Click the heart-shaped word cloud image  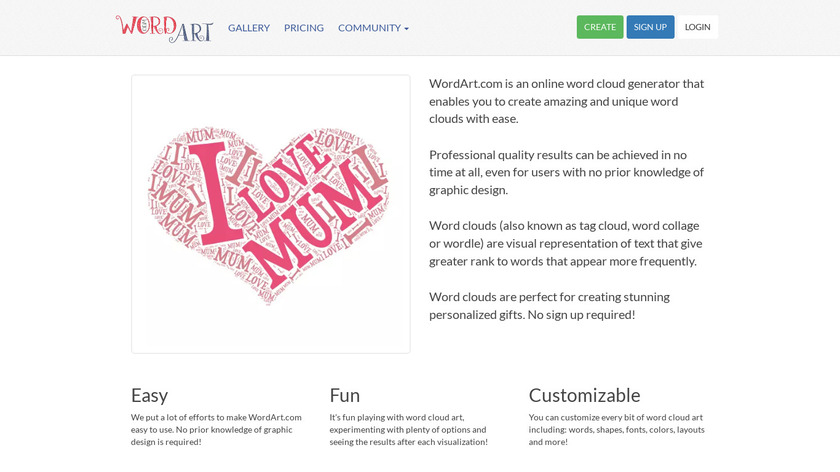270,214
